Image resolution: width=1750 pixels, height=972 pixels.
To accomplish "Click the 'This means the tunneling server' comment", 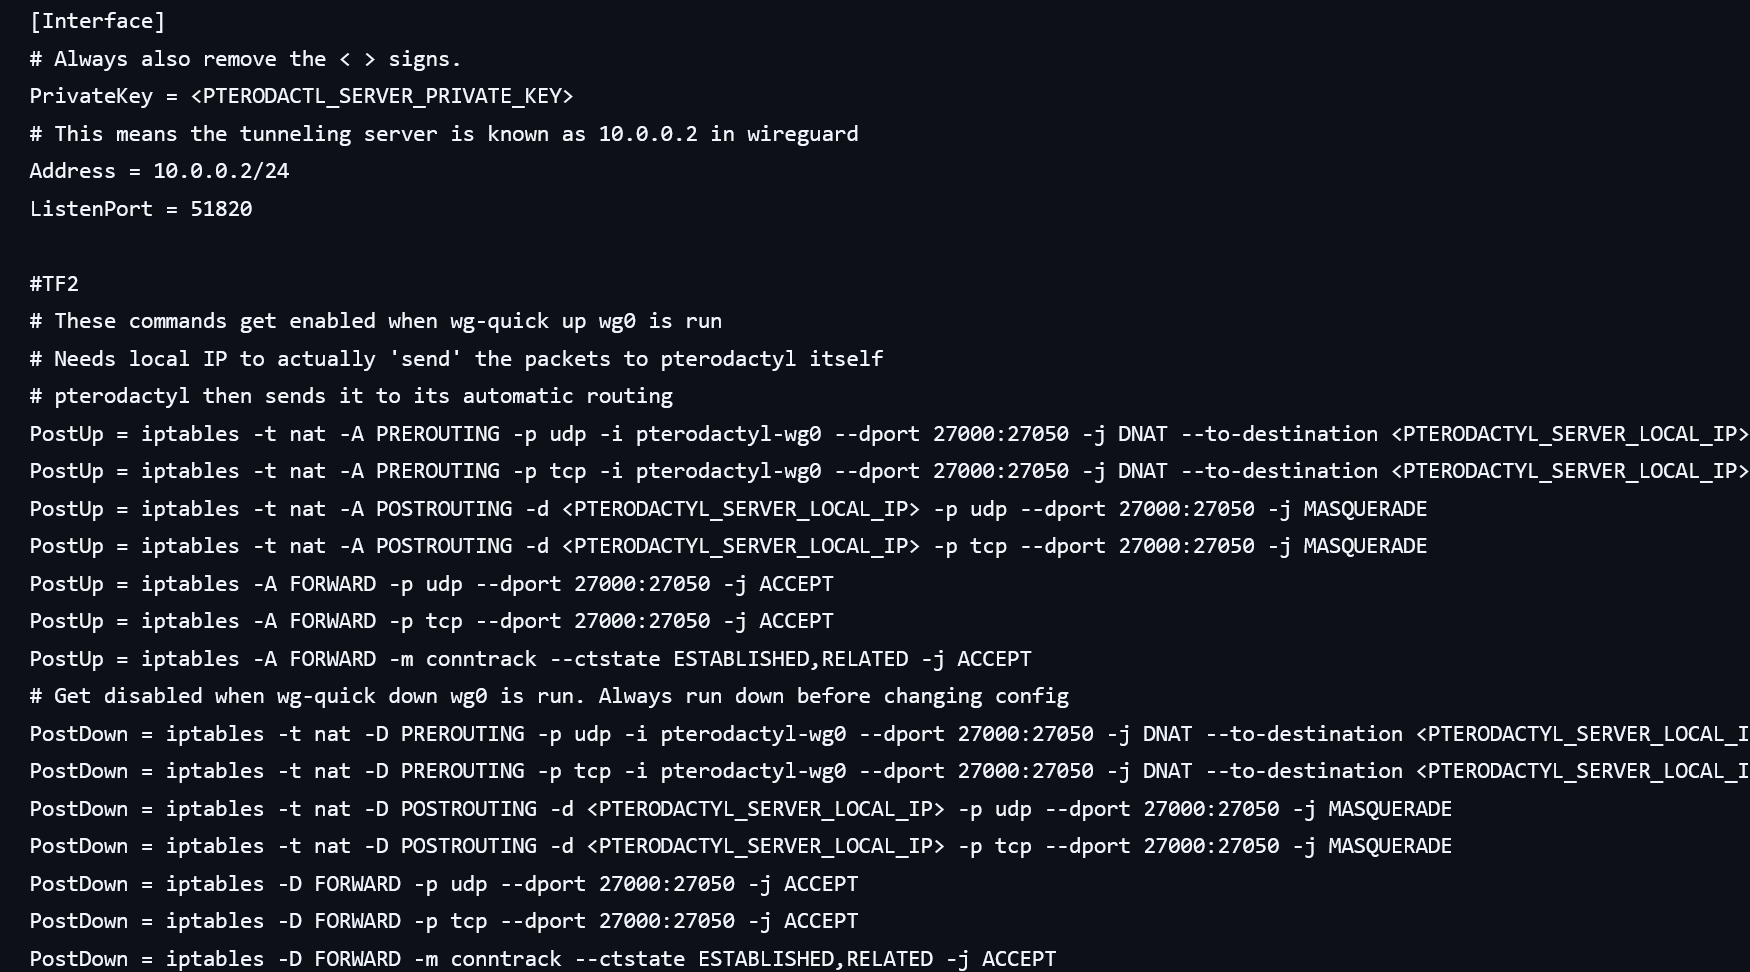I will tap(443, 134).
